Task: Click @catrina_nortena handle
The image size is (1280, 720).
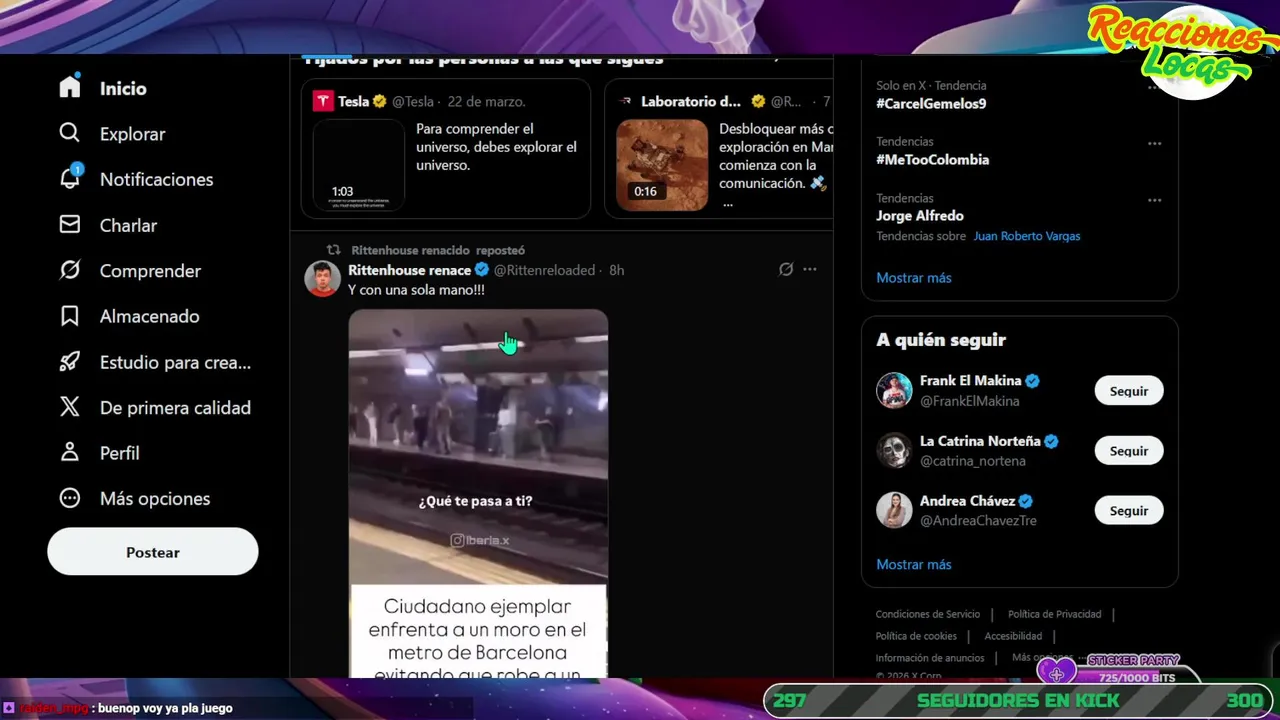Action: pos(973,461)
